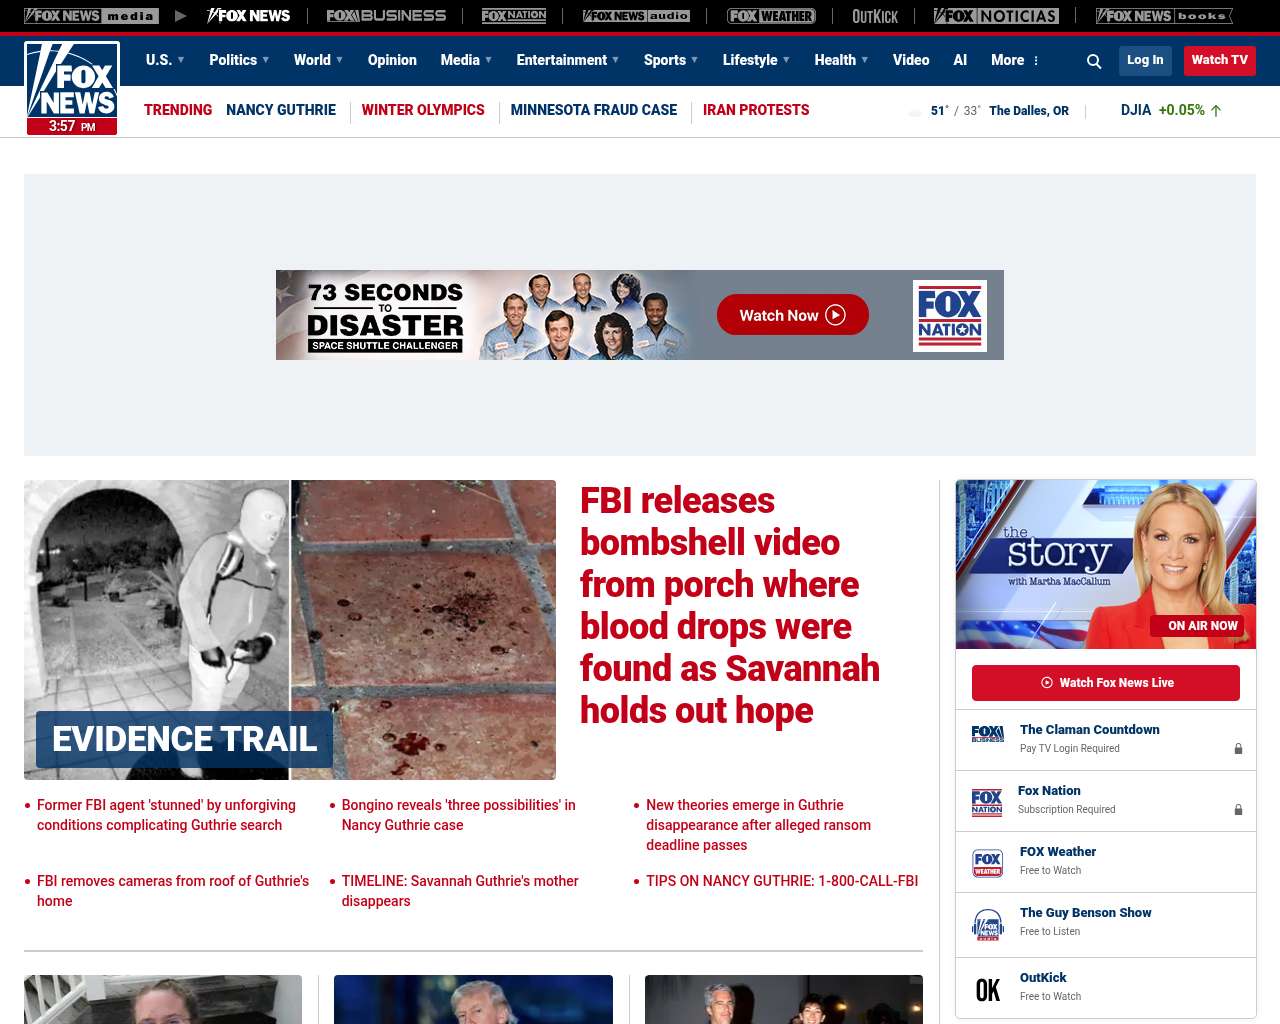This screenshot has height=1024, width=1280.
Task: Open The Claman Countdown listing
Action: click(x=1106, y=740)
